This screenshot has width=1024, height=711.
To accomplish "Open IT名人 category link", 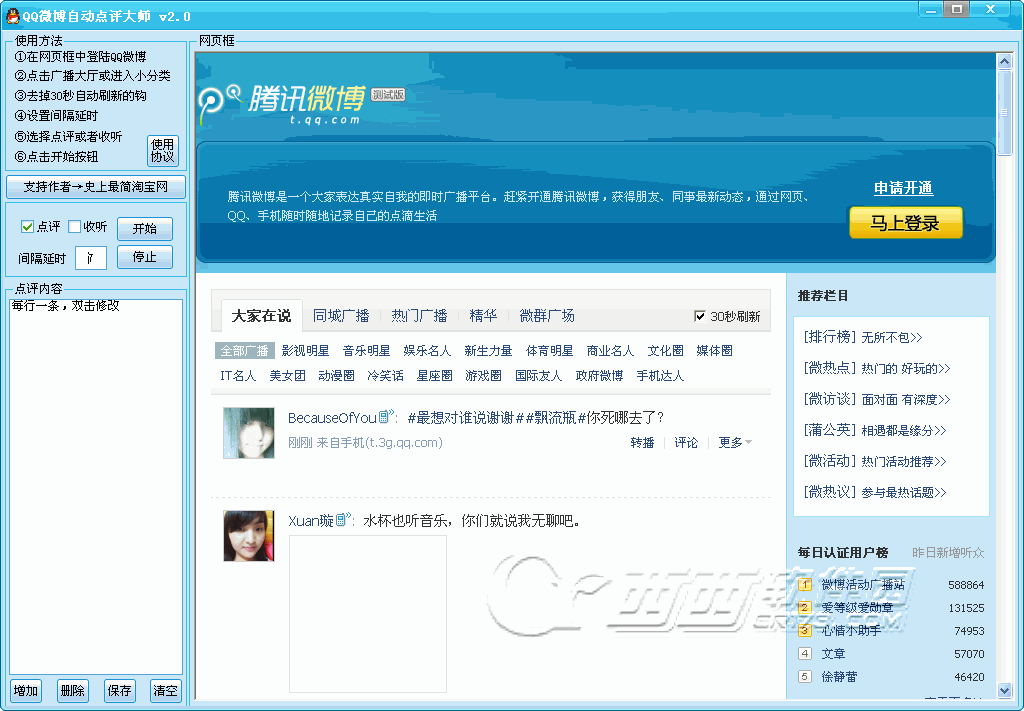I will [238, 375].
